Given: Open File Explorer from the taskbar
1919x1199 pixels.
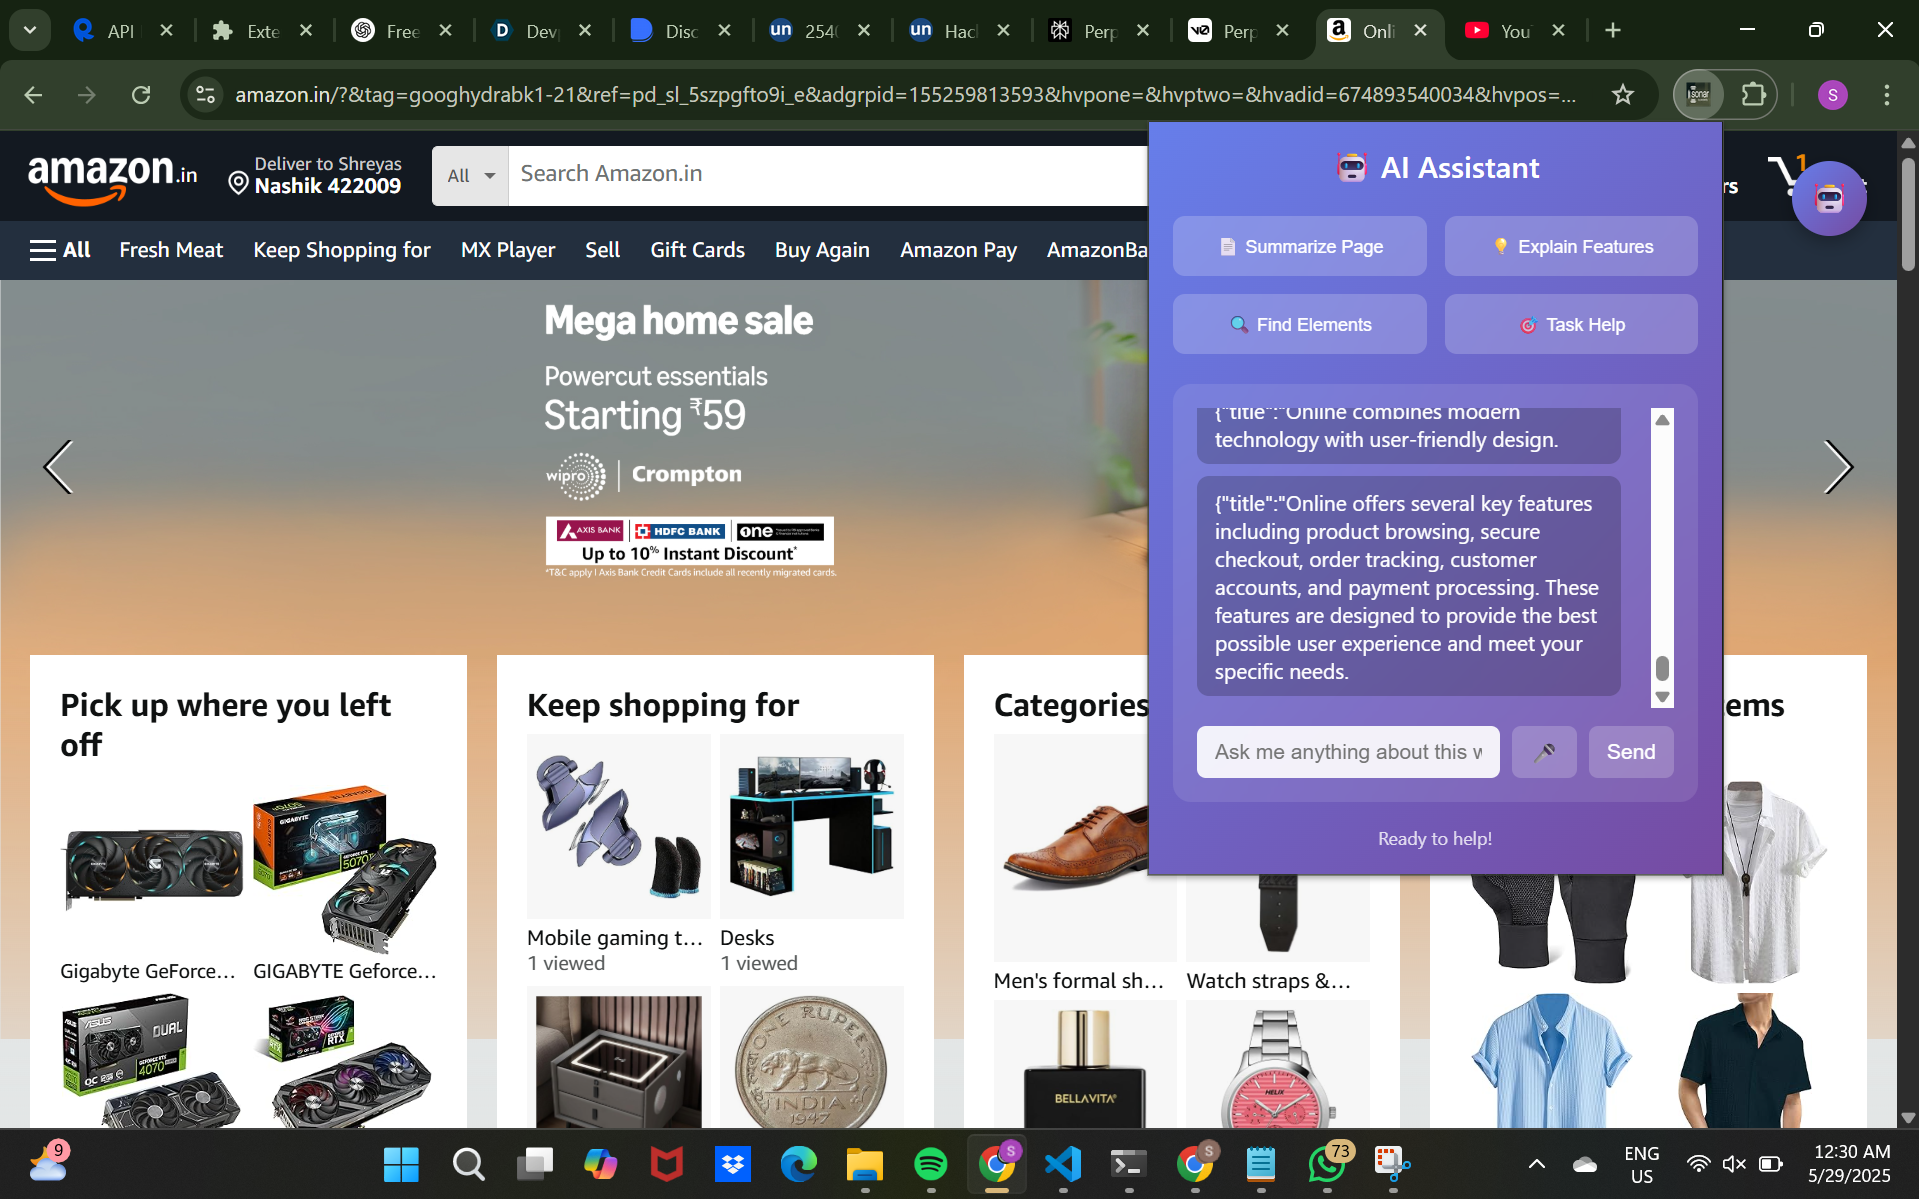Looking at the screenshot, I should (864, 1164).
